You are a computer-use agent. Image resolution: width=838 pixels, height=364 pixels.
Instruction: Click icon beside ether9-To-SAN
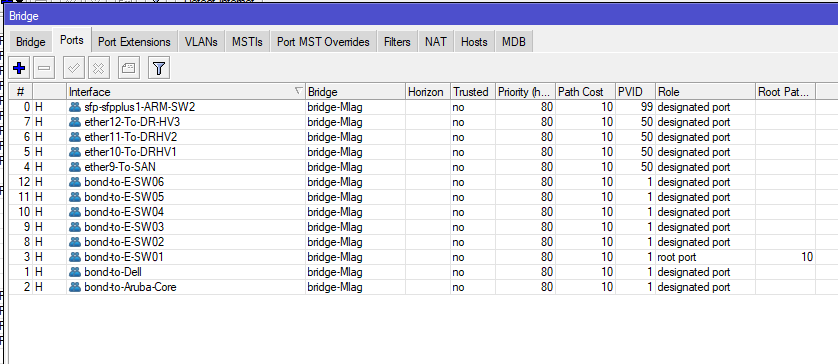tap(75, 167)
